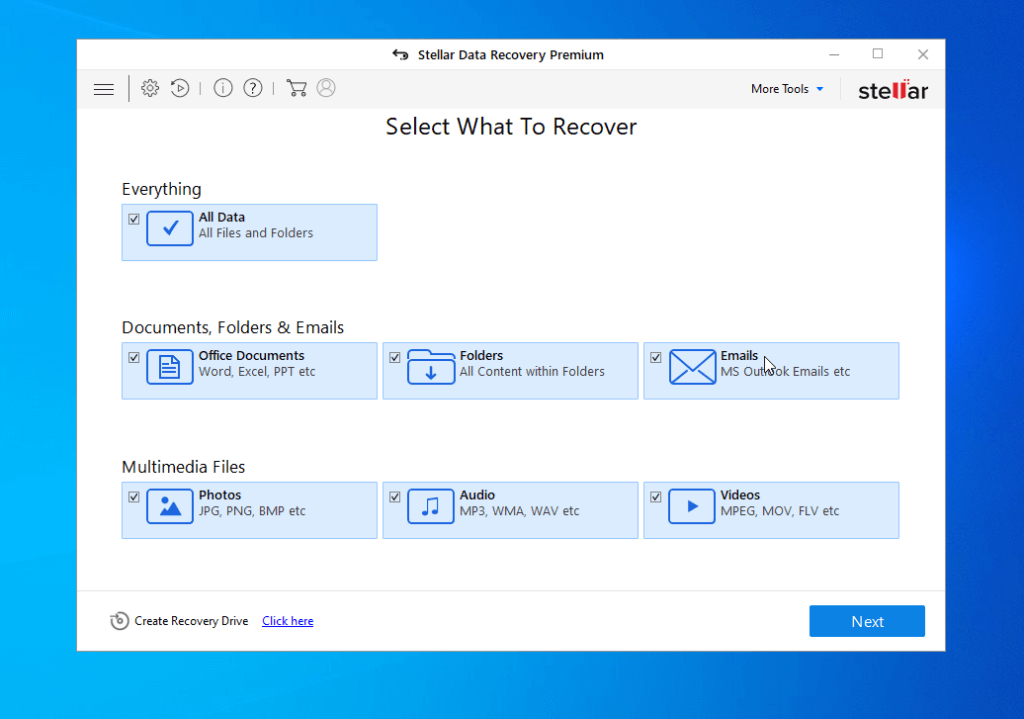Click the recovery history icon in toolbar

180,88
